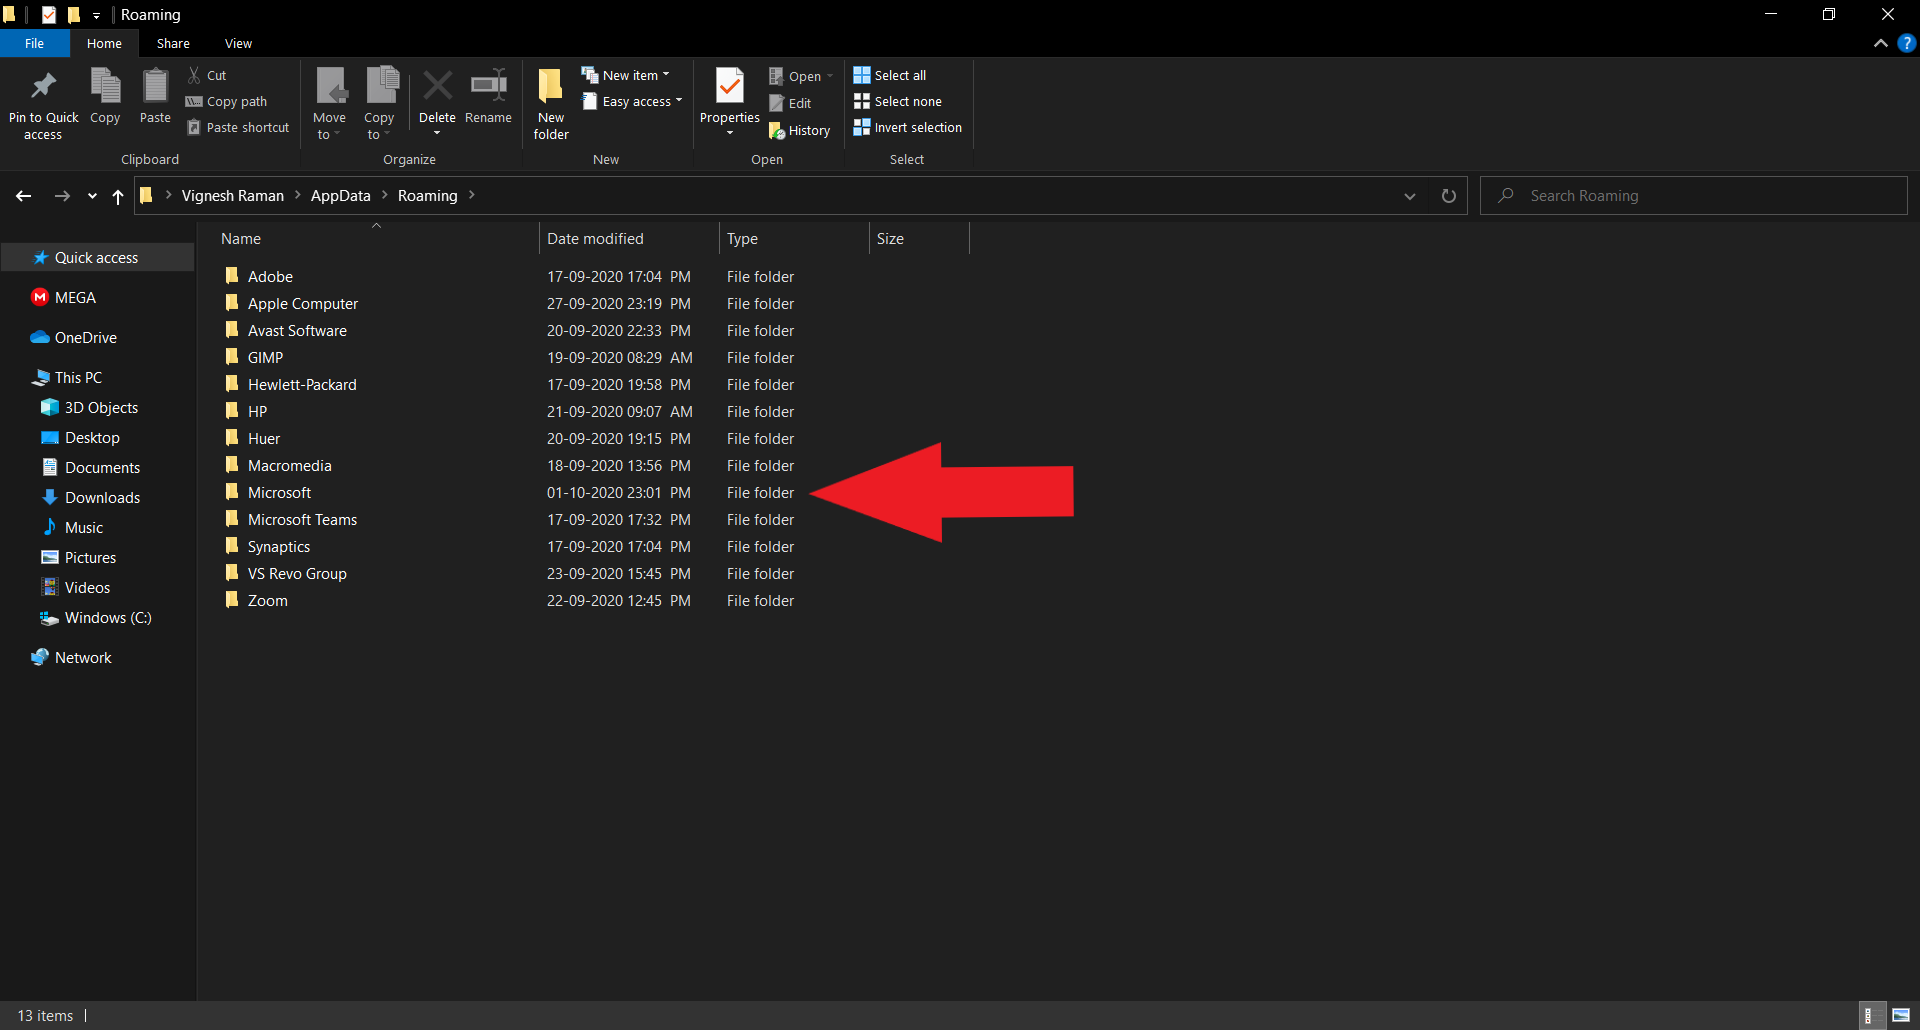Viewport: 1920px width, 1030px height.
Task: Click Pin to Quick access icon
Action: pos(43,87)
